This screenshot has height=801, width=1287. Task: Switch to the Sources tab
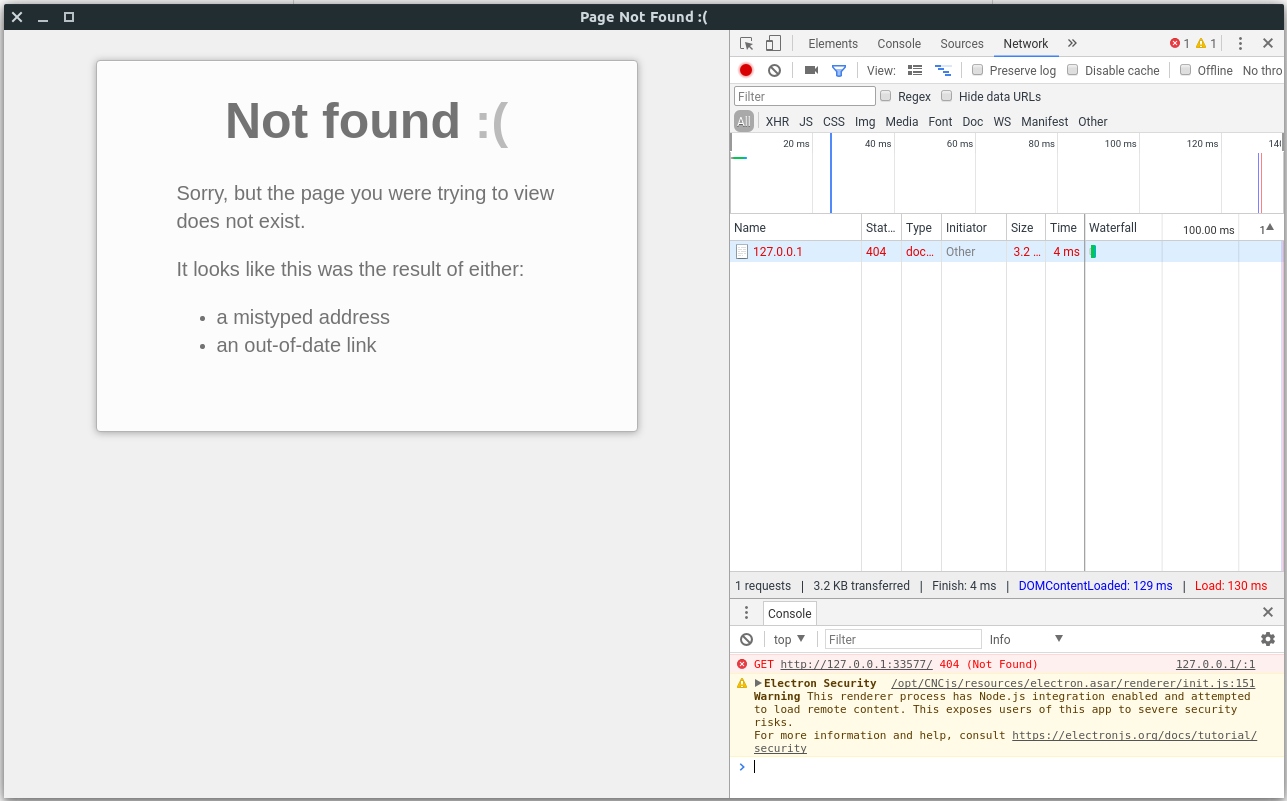point(961,43)
